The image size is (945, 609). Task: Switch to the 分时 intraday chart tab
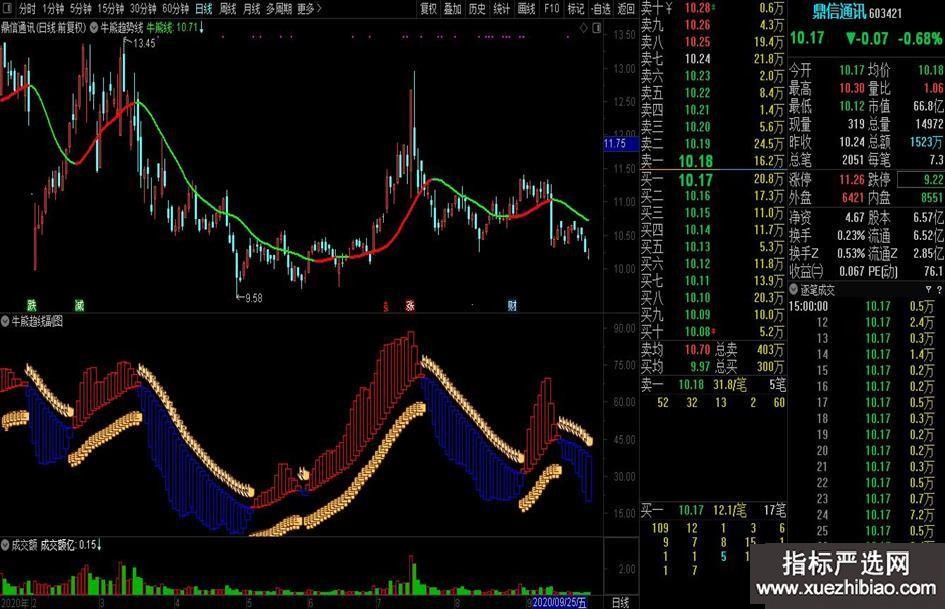point(27,8)
